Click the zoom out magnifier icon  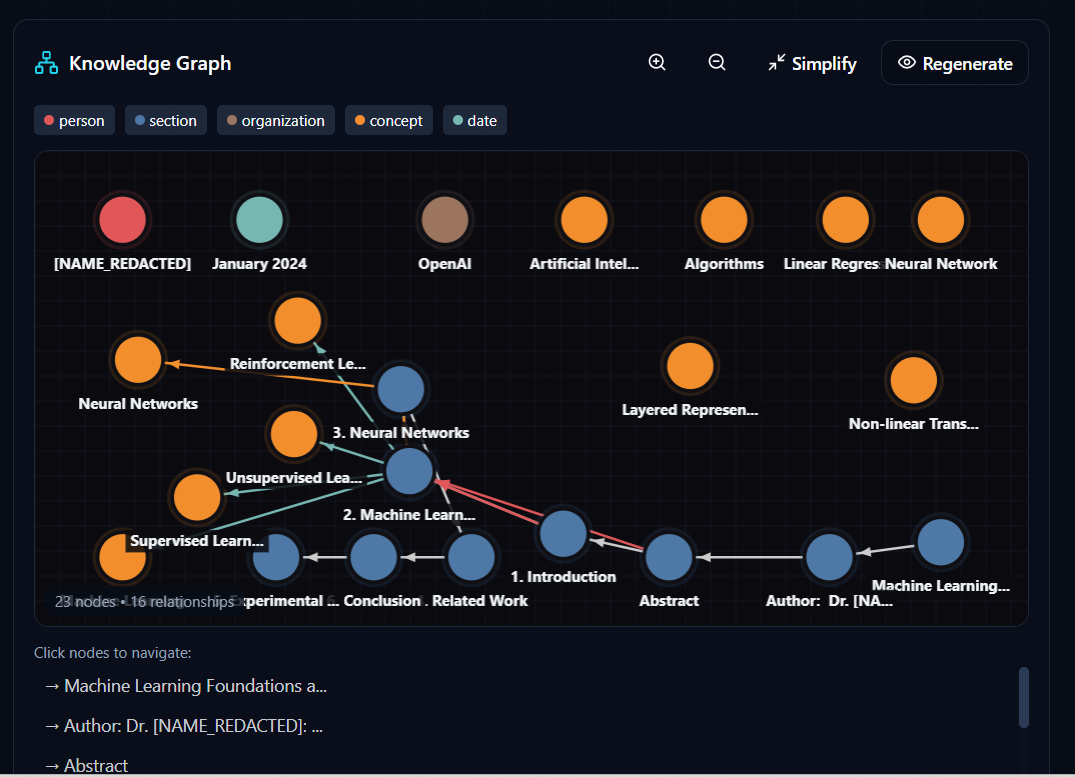click(716, 62)
